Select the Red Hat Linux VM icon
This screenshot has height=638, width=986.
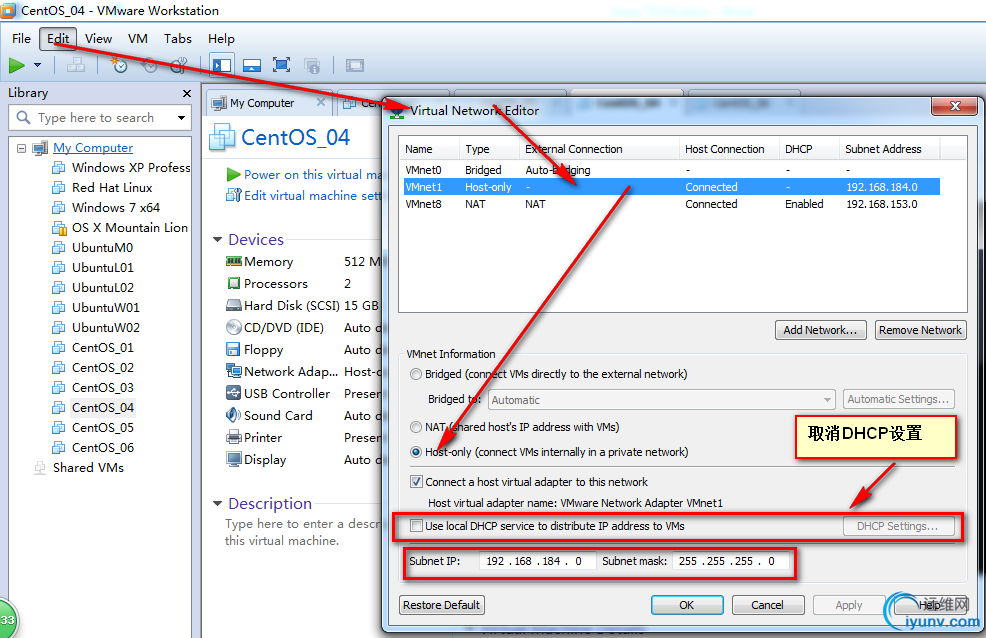58,188
